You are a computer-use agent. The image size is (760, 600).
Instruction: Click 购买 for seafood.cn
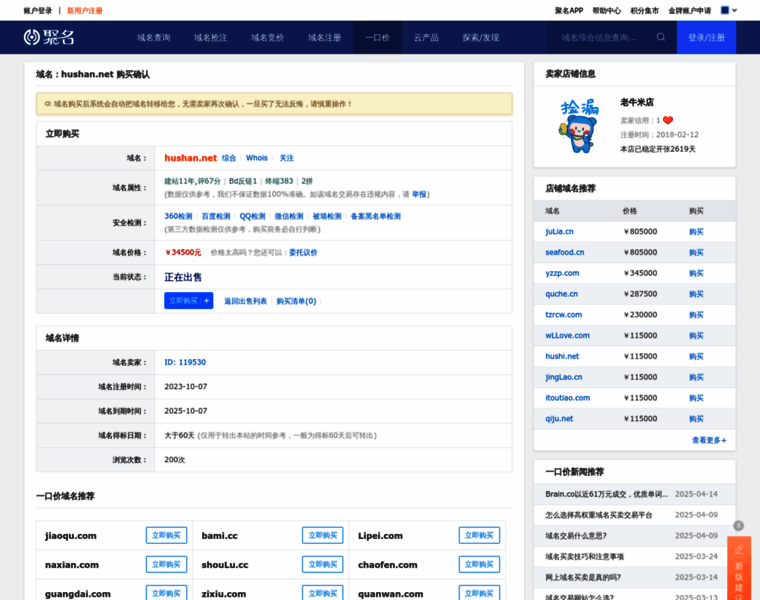pos(696,252)
